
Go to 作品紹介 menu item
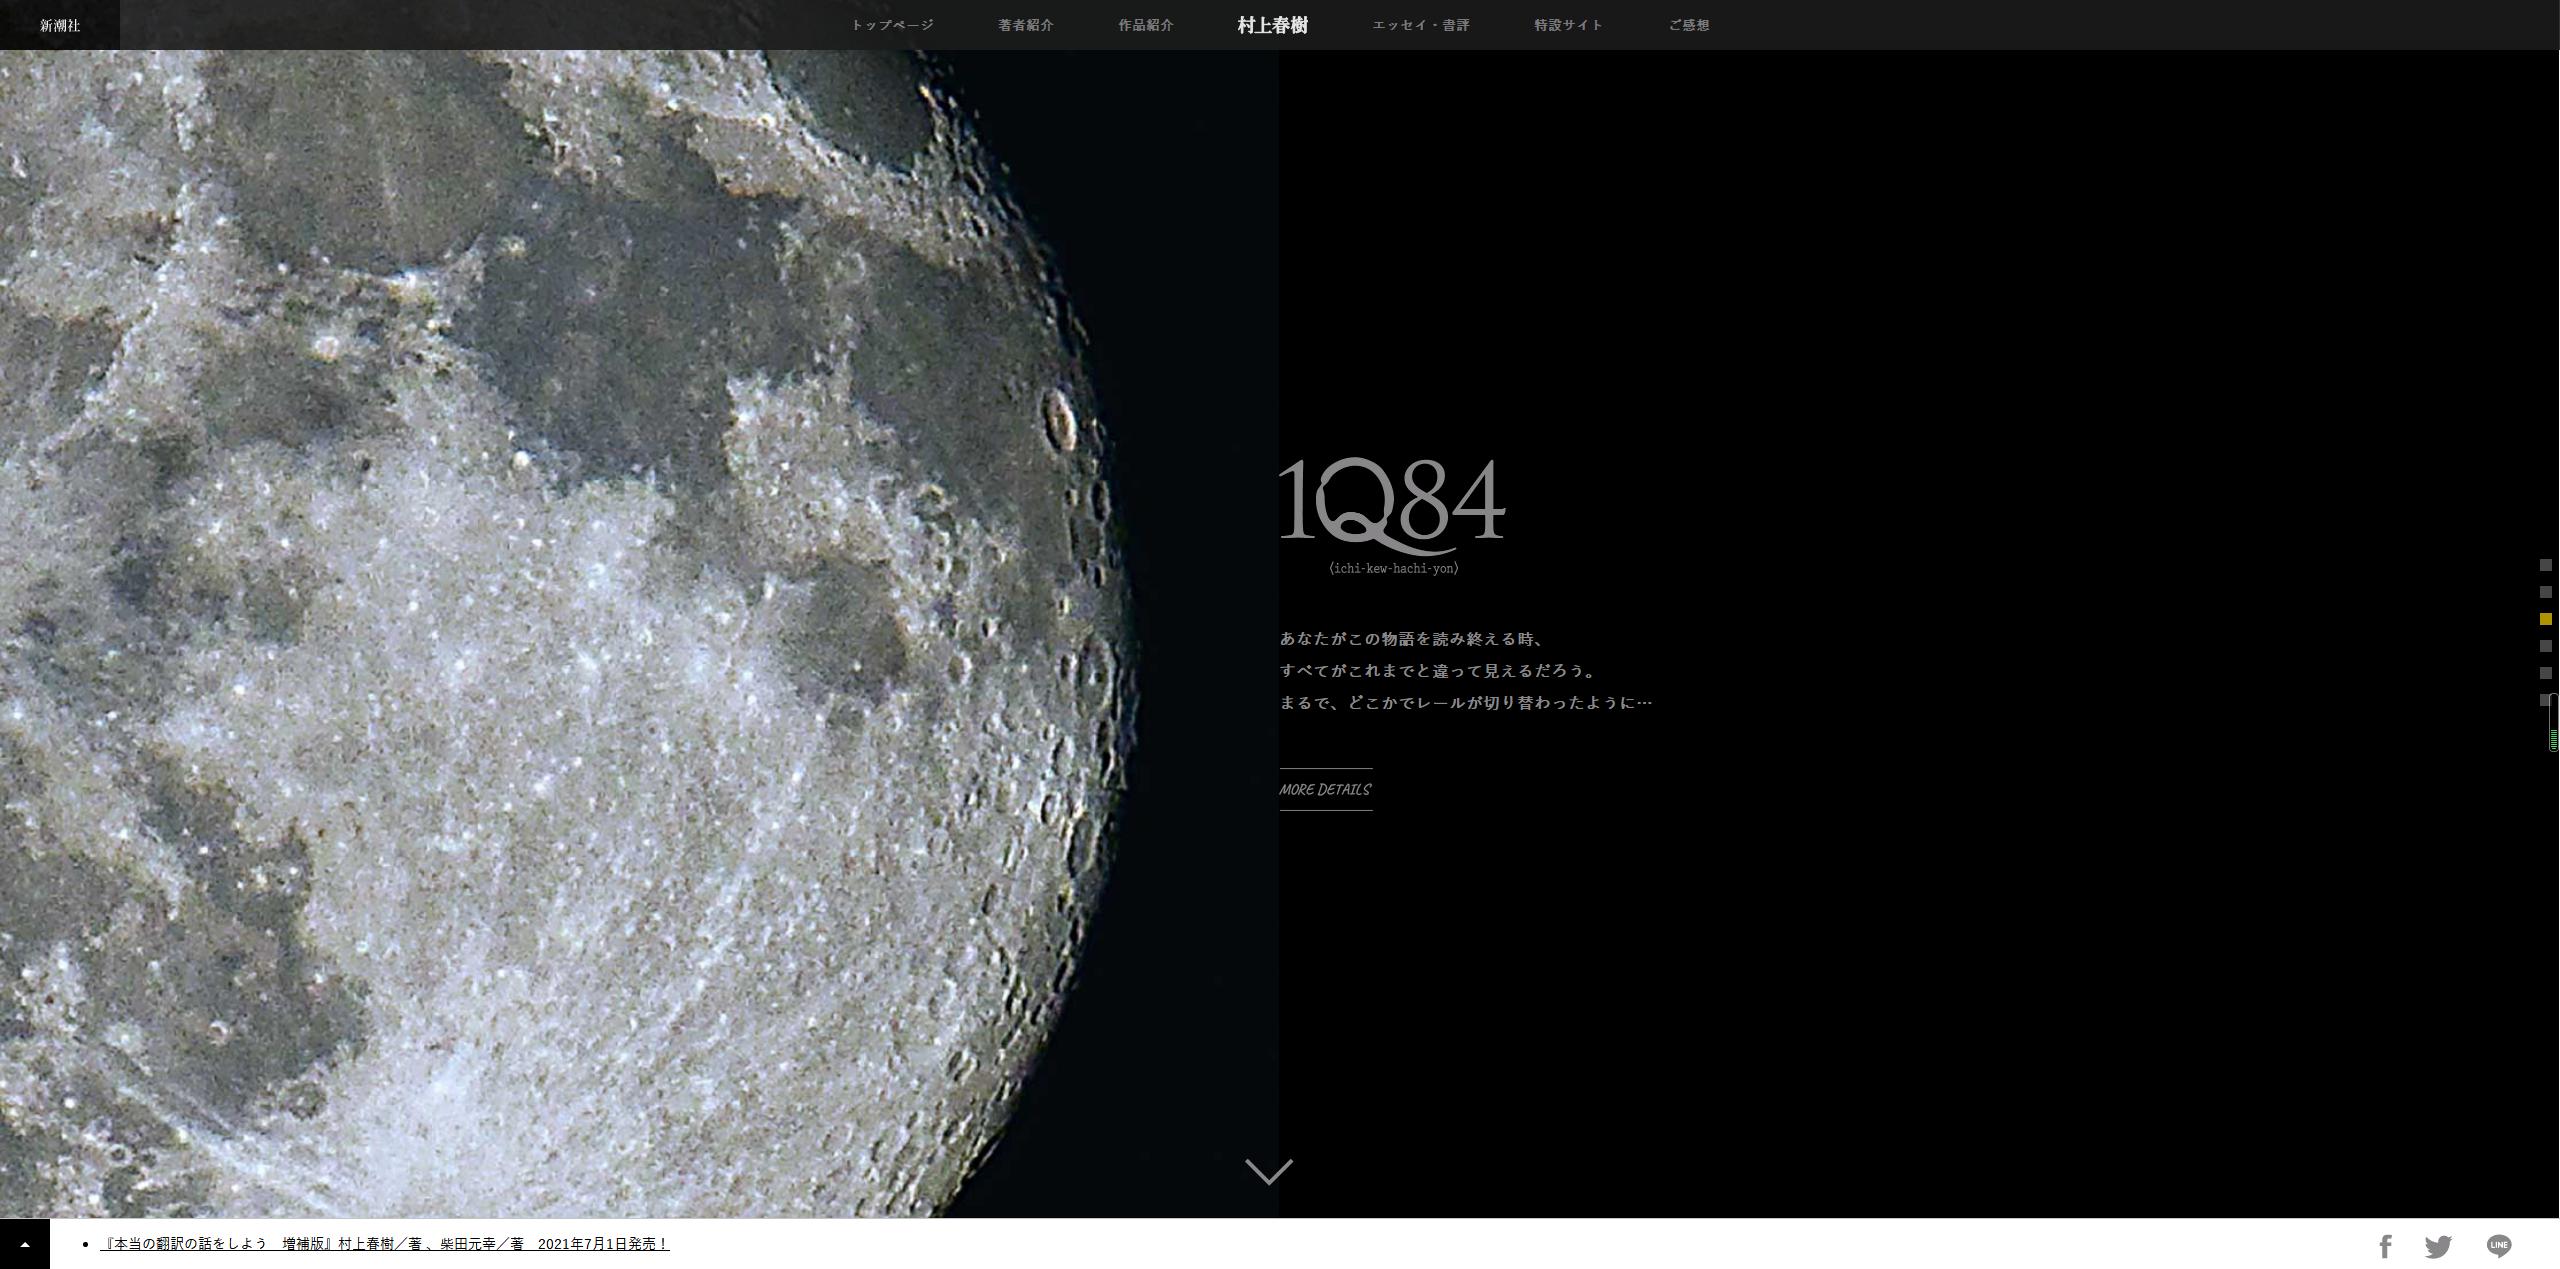(1145, 25)
